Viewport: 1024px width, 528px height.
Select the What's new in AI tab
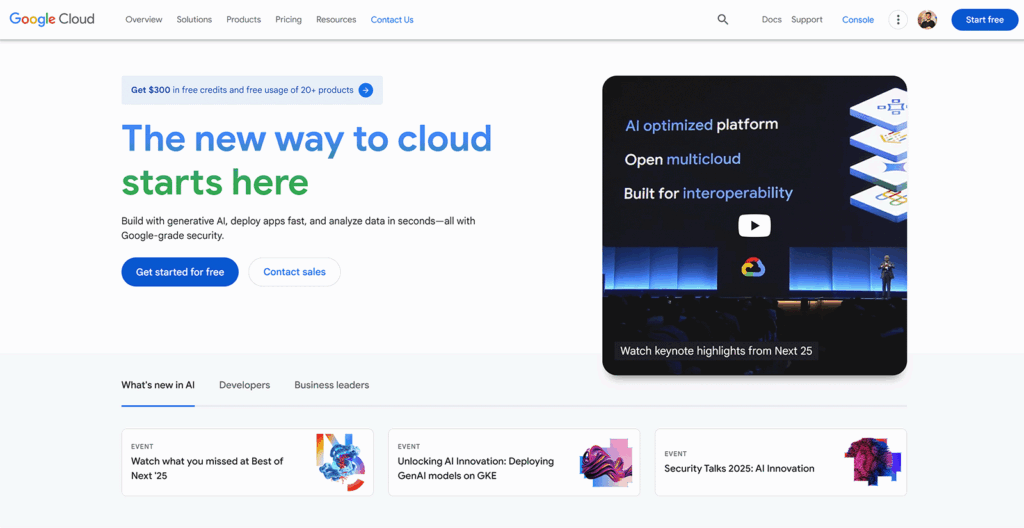click(x=158, y=385)
